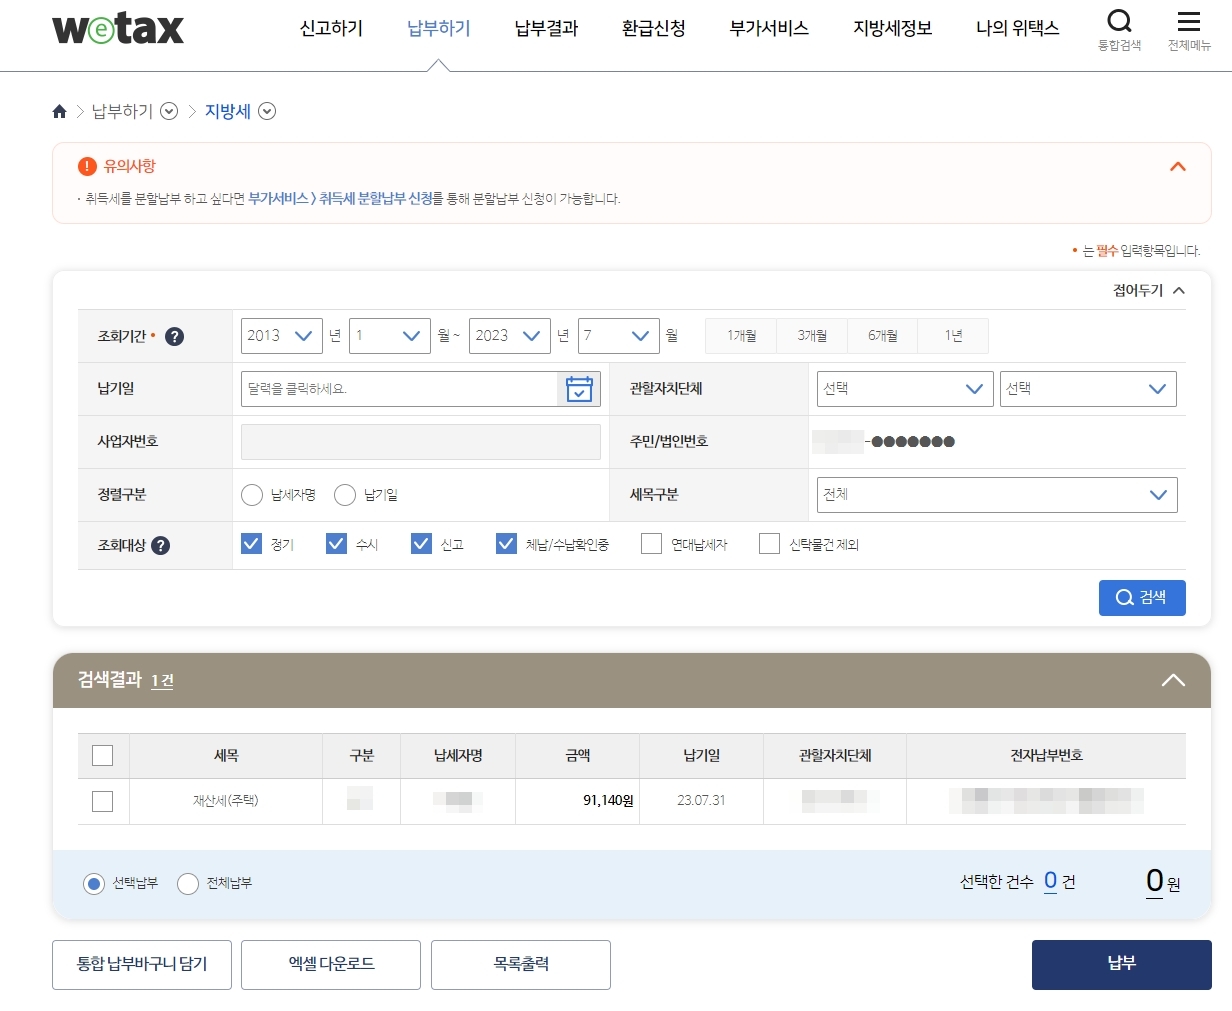Go to the home icon in breadcrumb
The image size is (1232, 1011).
tap(60, 111)
